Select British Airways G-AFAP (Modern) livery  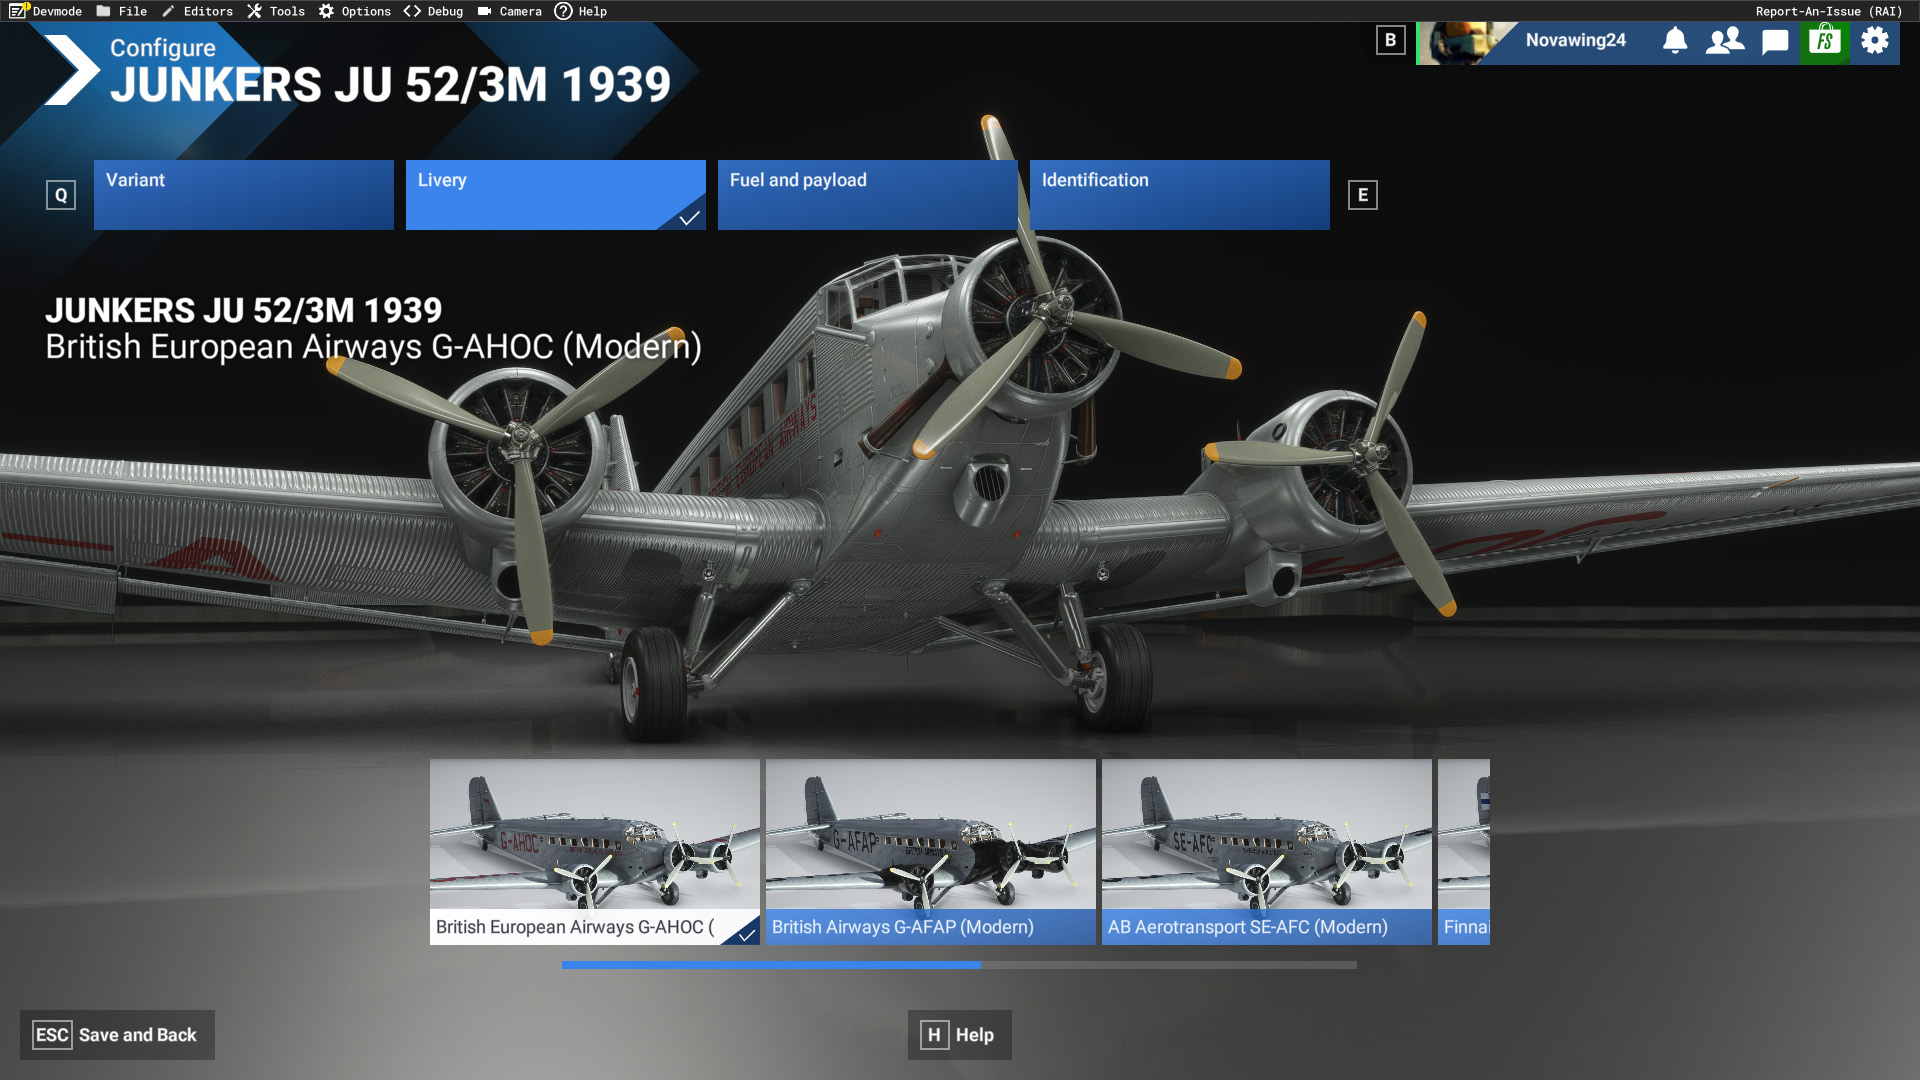coord(931,852)
